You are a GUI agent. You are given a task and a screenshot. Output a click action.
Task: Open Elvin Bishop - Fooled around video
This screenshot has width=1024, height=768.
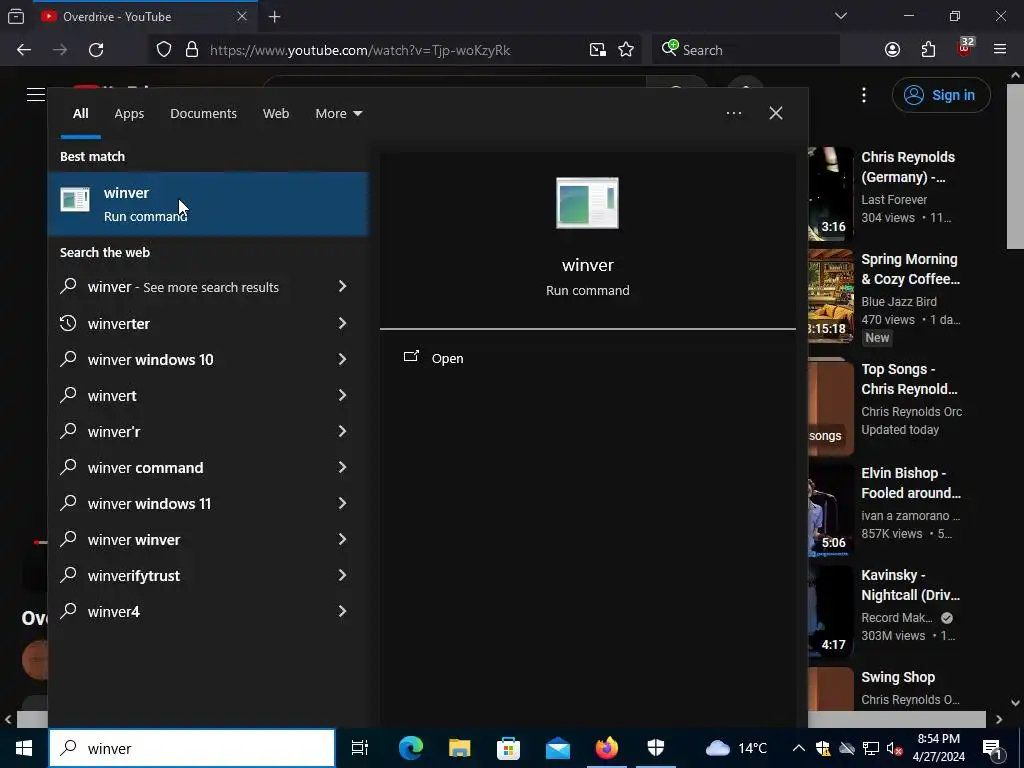coord(910,483)
